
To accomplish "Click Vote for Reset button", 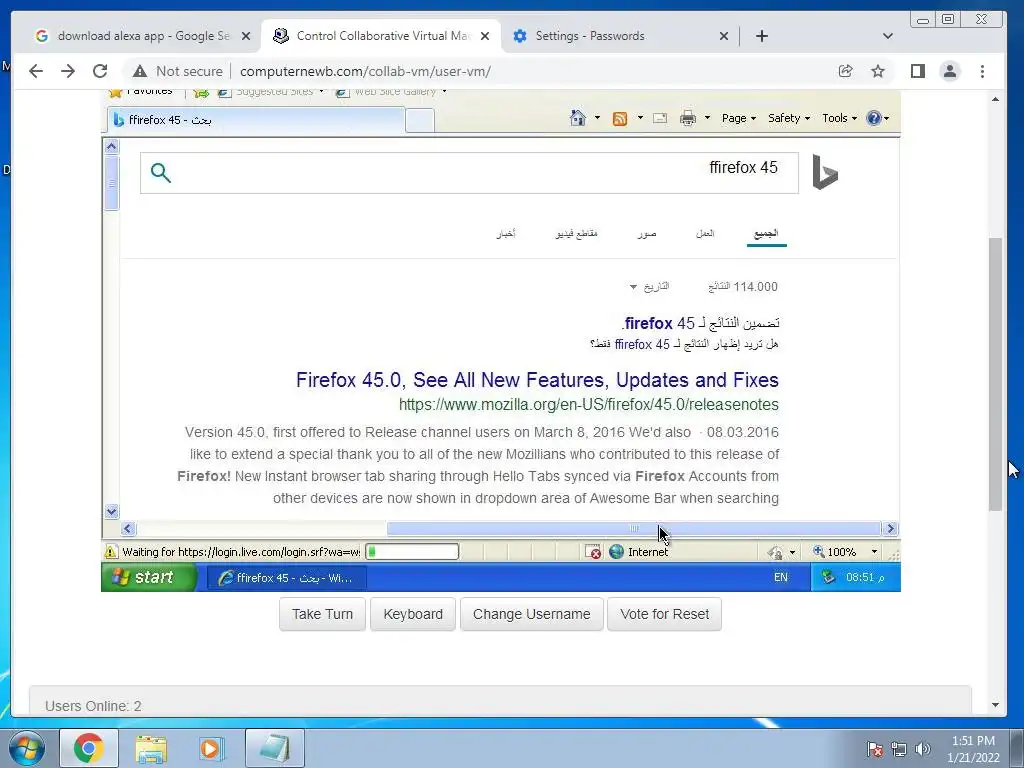I will [x=664, y=614].
